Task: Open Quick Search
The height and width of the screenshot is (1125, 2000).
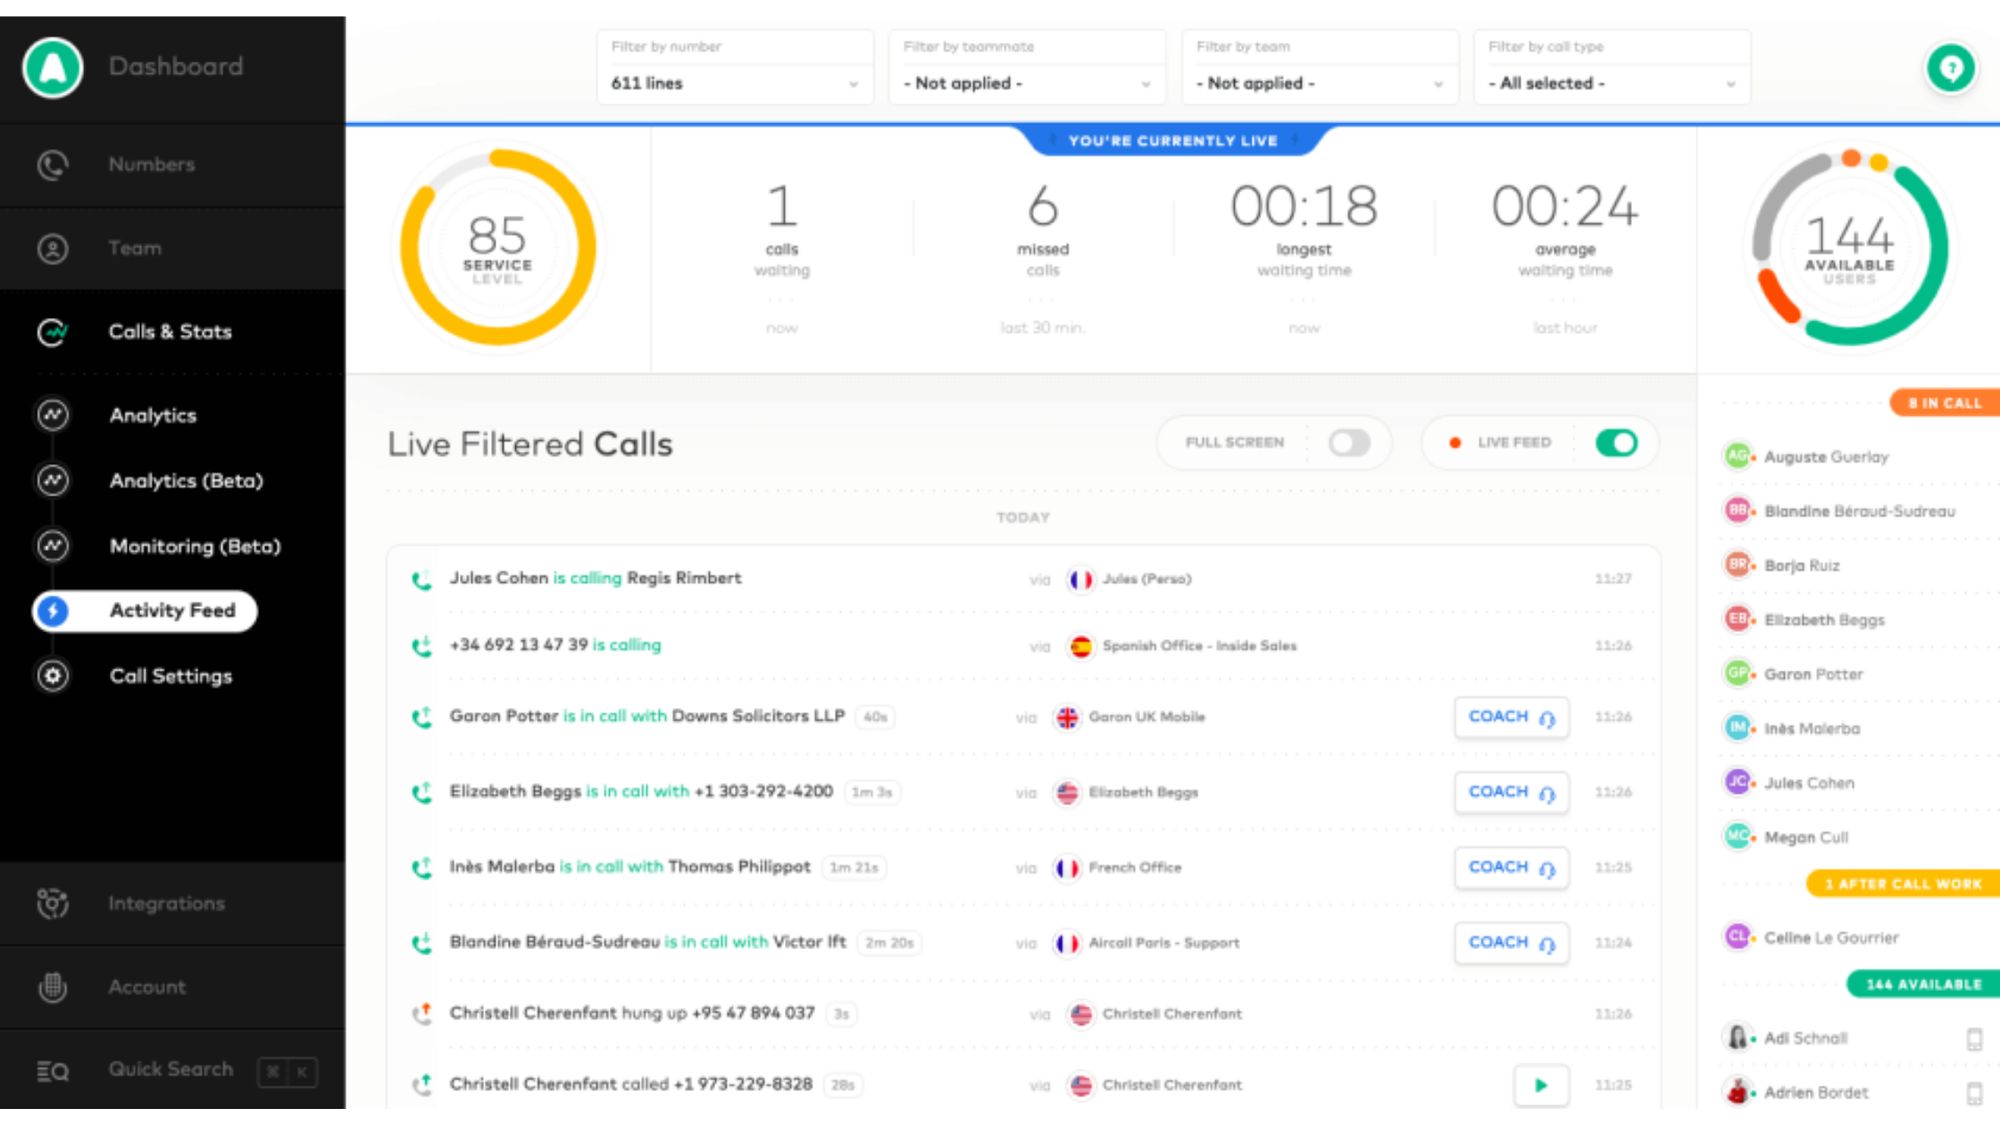Action: coord(172,1070)
